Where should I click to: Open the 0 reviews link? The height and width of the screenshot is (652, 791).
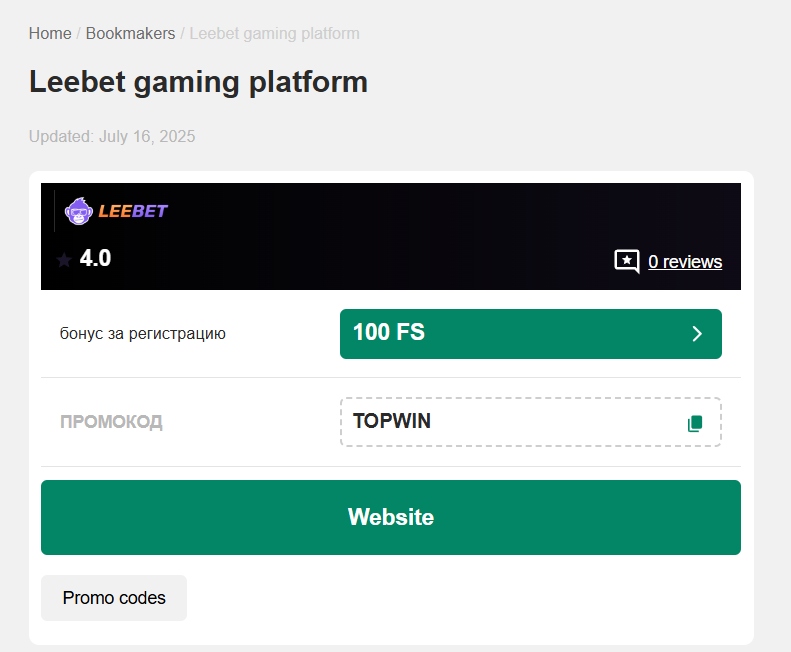(x=684, y=262)
